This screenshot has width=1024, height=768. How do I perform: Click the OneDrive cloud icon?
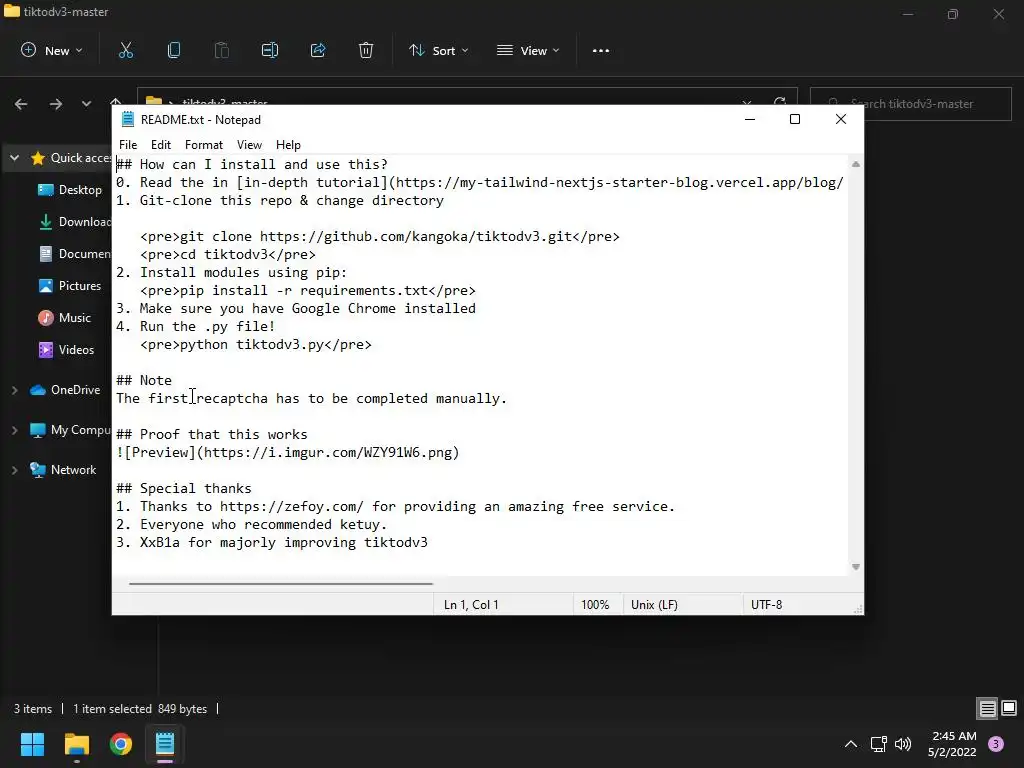[x=38, y=390]
